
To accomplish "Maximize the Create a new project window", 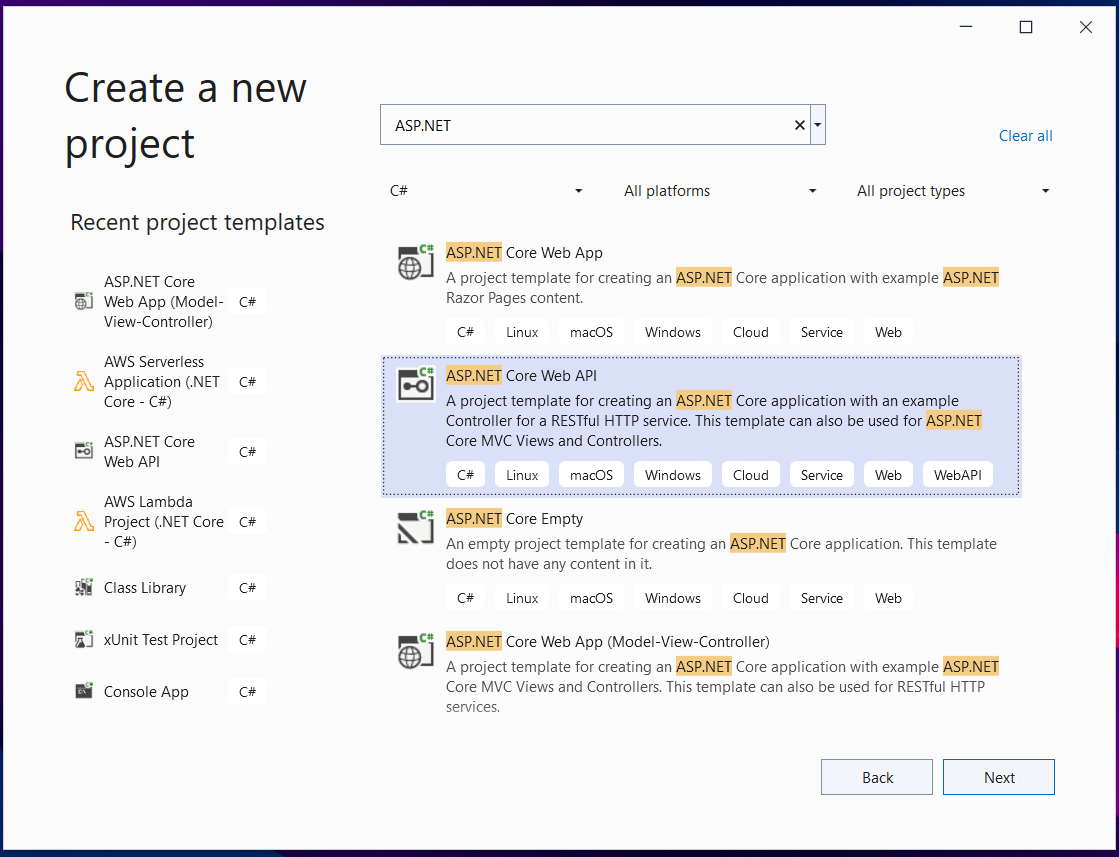I will click(1026, 27).
